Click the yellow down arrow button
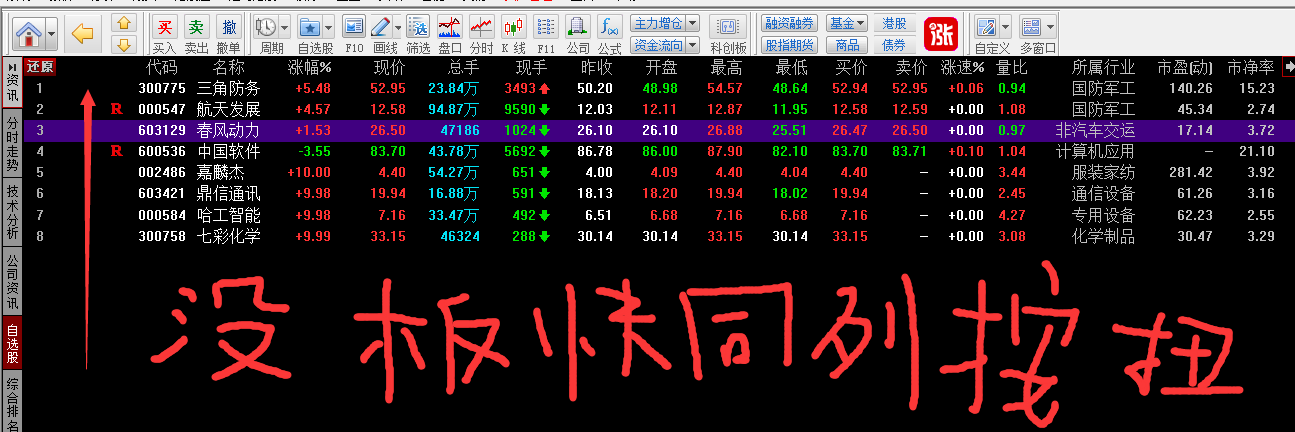Screen dimensions: 1295x432 [123, 44]
